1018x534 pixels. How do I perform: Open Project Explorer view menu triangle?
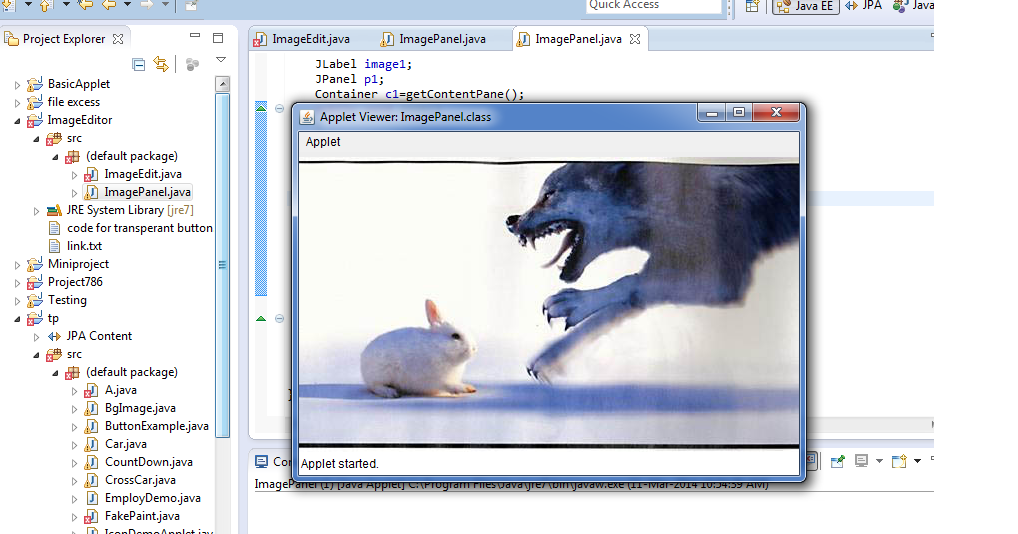pyautogui.click(x=221, y=60)
